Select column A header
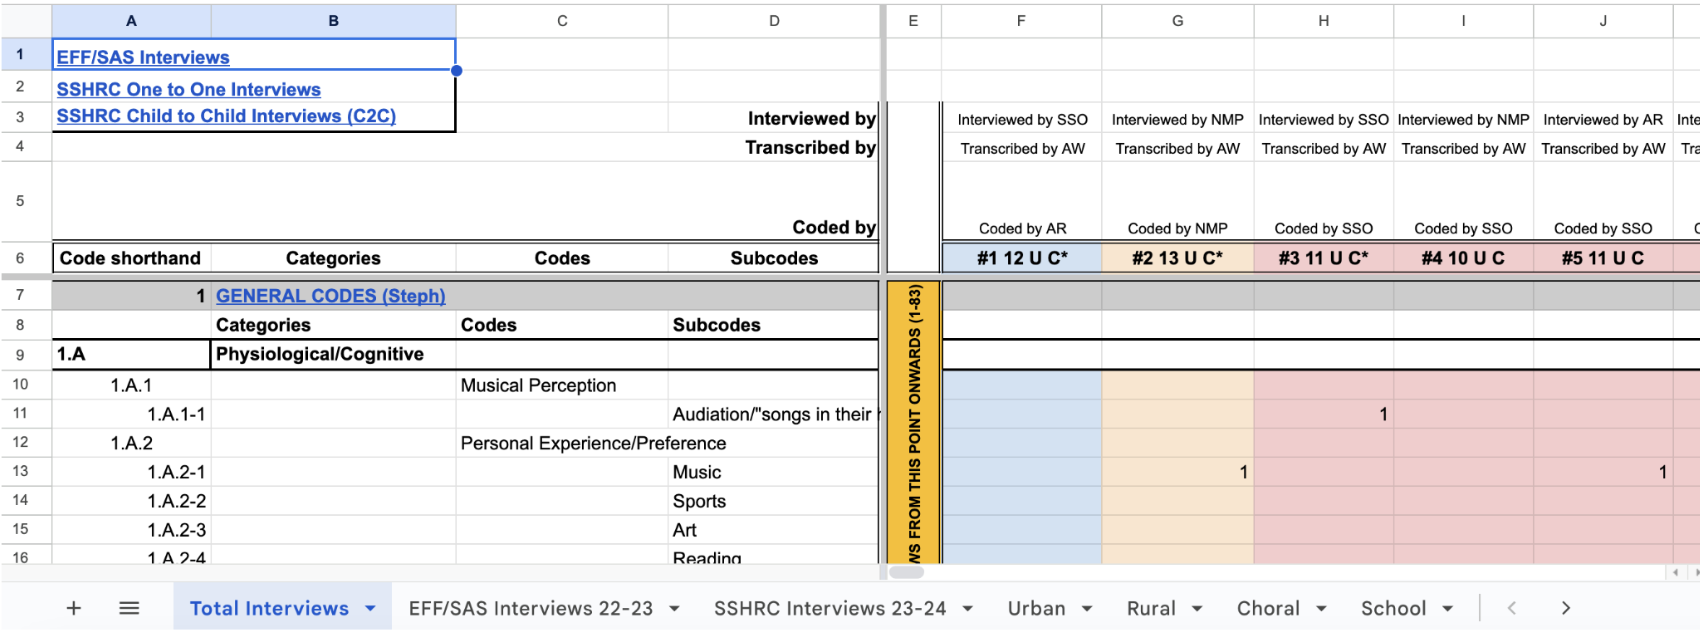1700x642 pixels. pyautogui.click(x=131, y=21)
